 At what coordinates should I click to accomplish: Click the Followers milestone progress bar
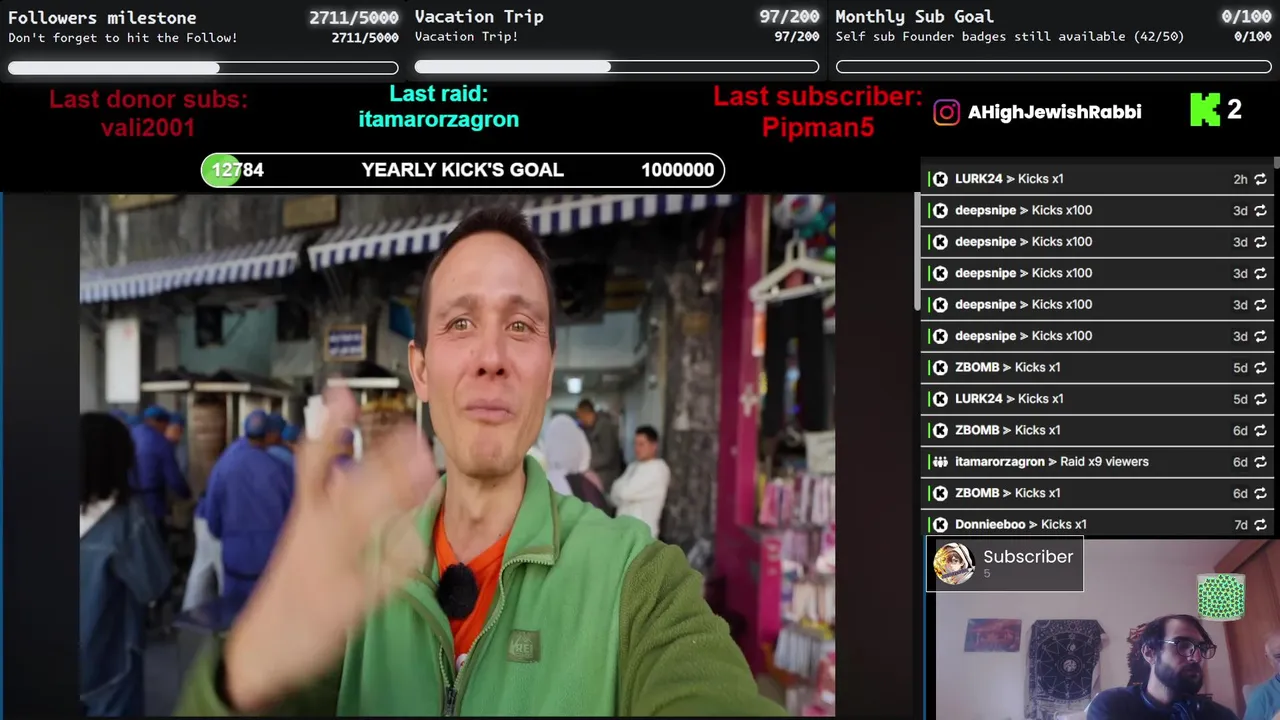[203, 68]
